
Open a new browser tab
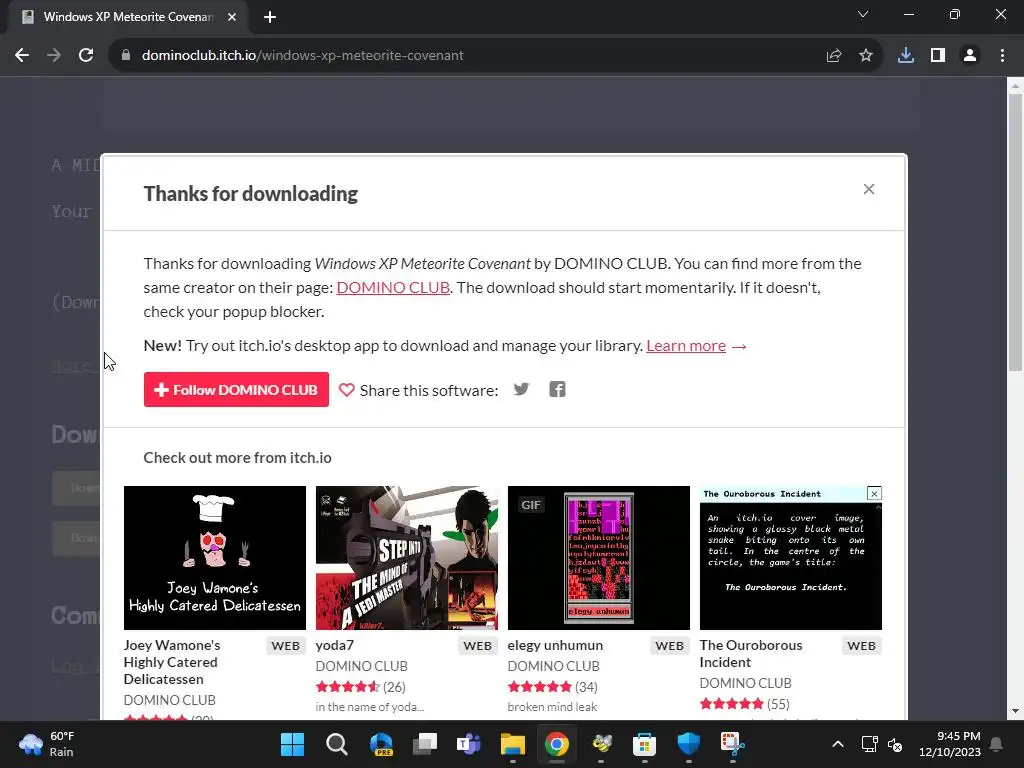[x=270, y=17]
